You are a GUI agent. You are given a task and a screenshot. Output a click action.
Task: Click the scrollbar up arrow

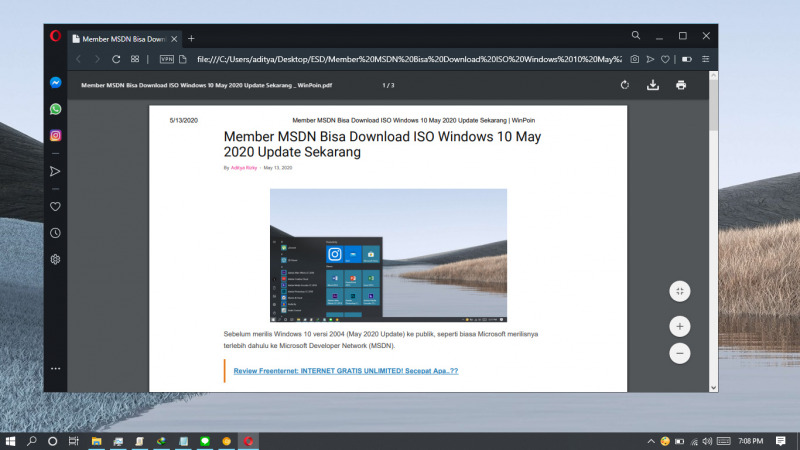(713, 76)
